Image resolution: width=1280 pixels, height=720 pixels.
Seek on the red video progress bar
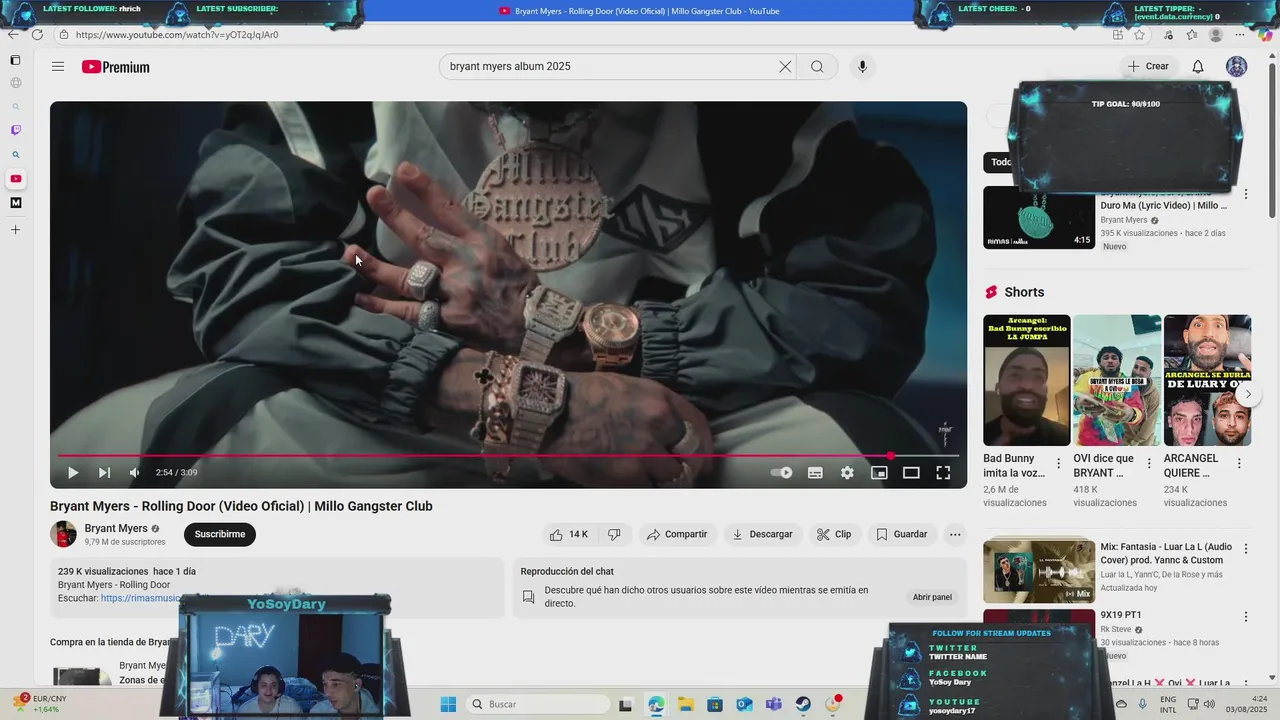(x=508, y=456)
